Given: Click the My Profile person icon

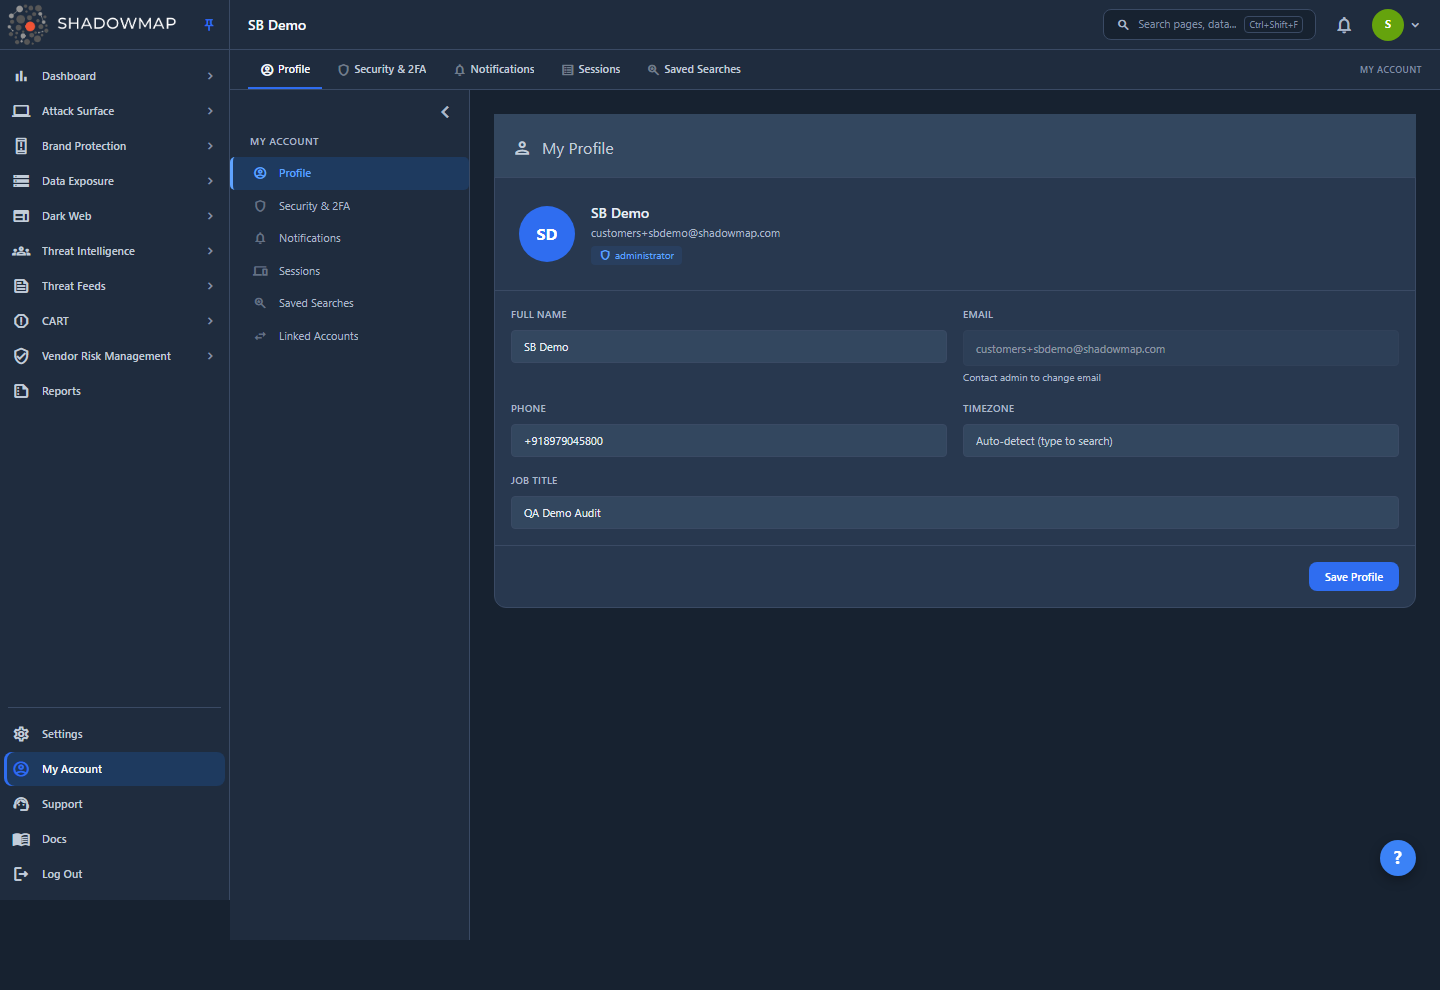Looking at the screenshot, I should (522, 148).
